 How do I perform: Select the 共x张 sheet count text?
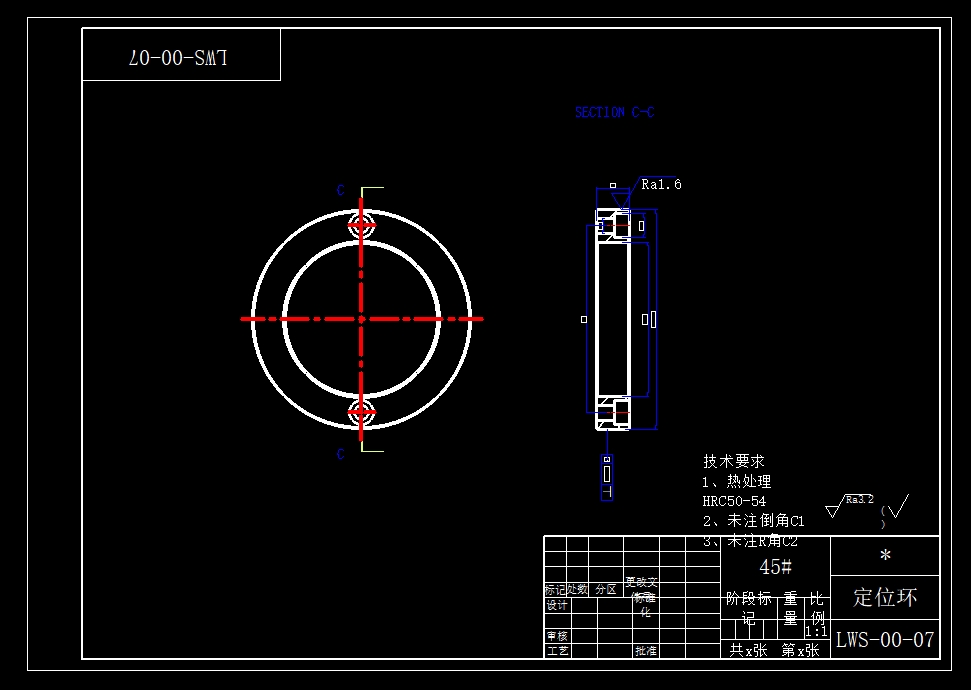[748, 650]
